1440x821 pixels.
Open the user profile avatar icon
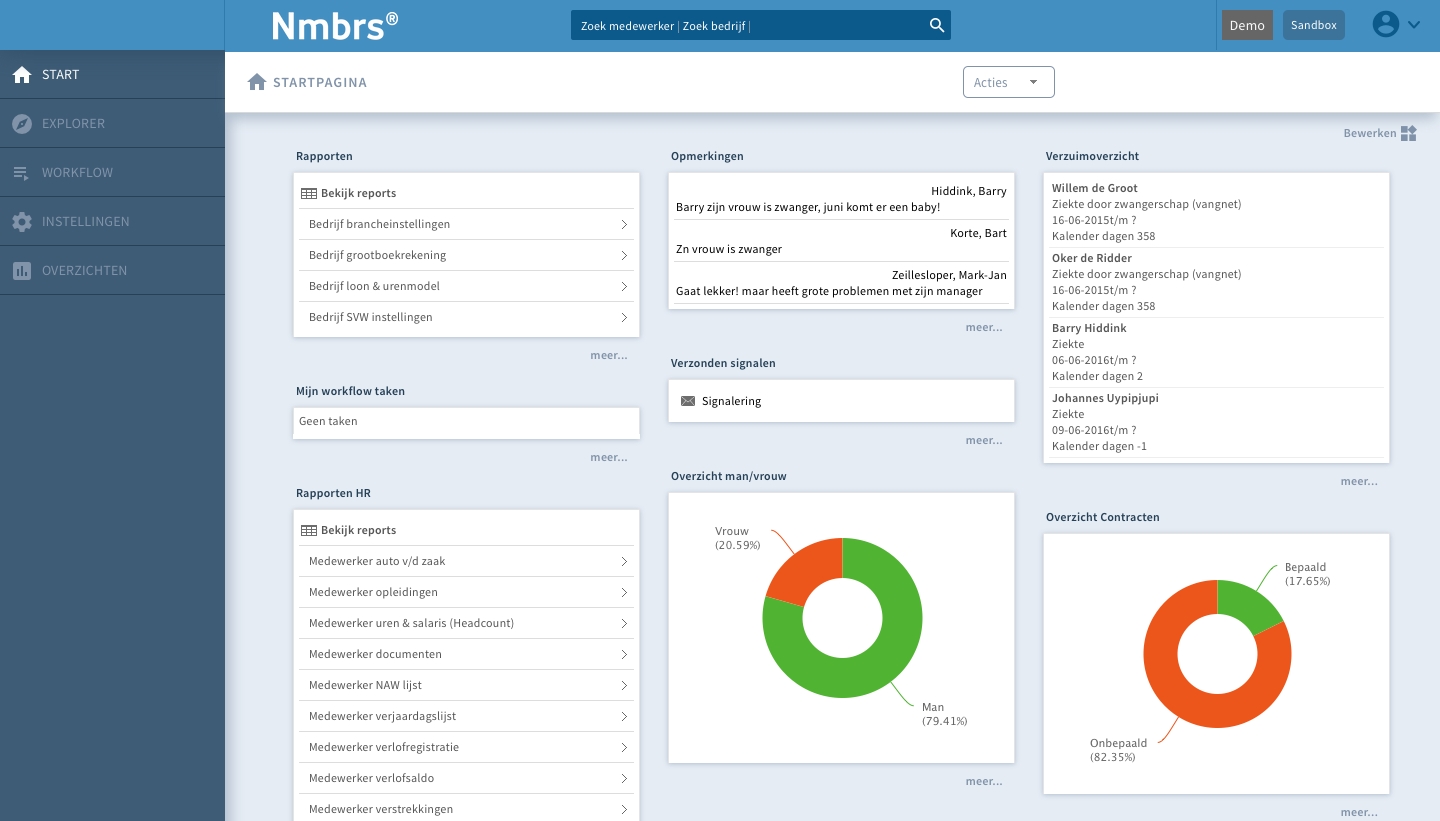[x=1385, y=25]
